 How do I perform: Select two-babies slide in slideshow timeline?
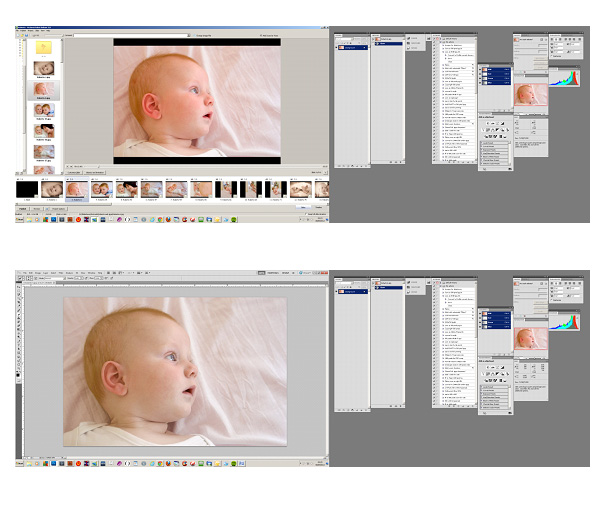(102, 189)
